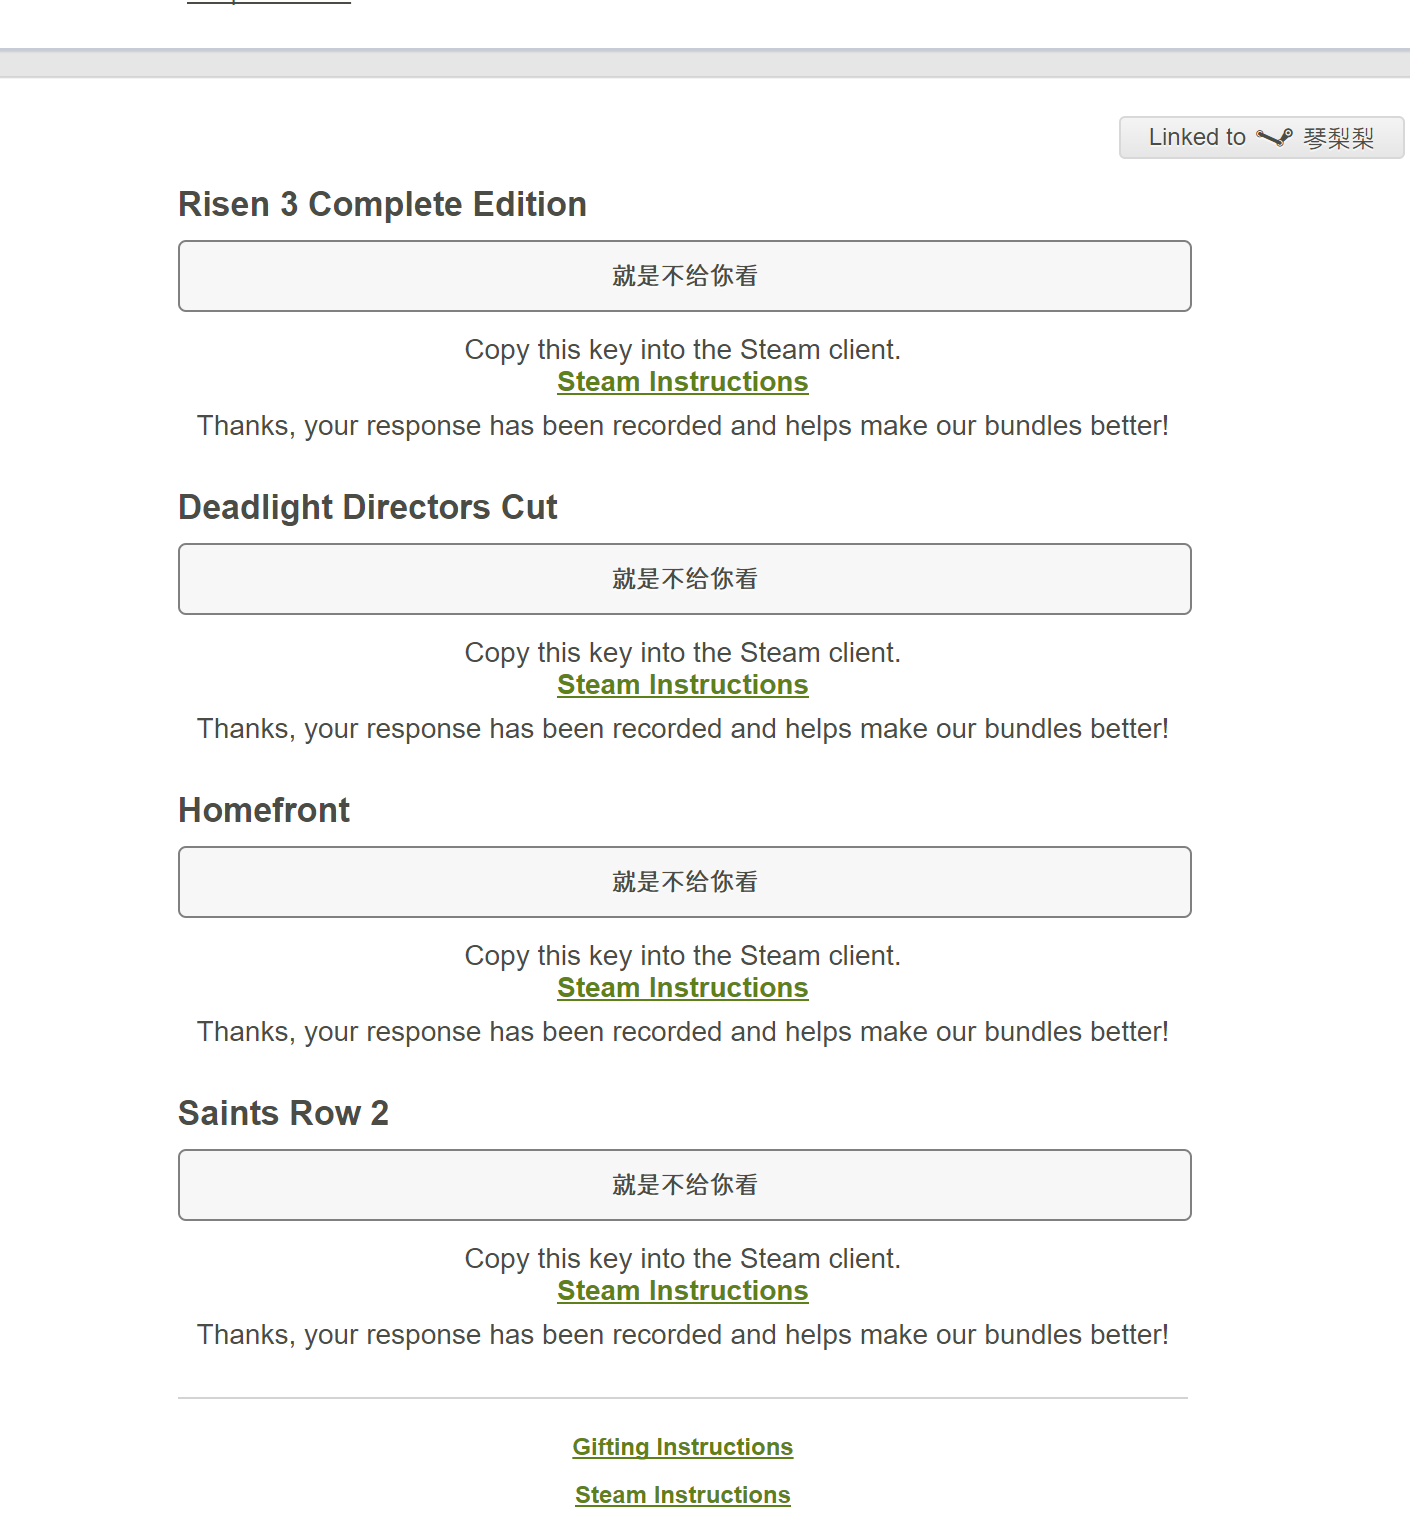This screenshot has width=1410, height=1521.
Task: Click the Linked to 琴梨梨 account button
Action: click(1260, 137)
